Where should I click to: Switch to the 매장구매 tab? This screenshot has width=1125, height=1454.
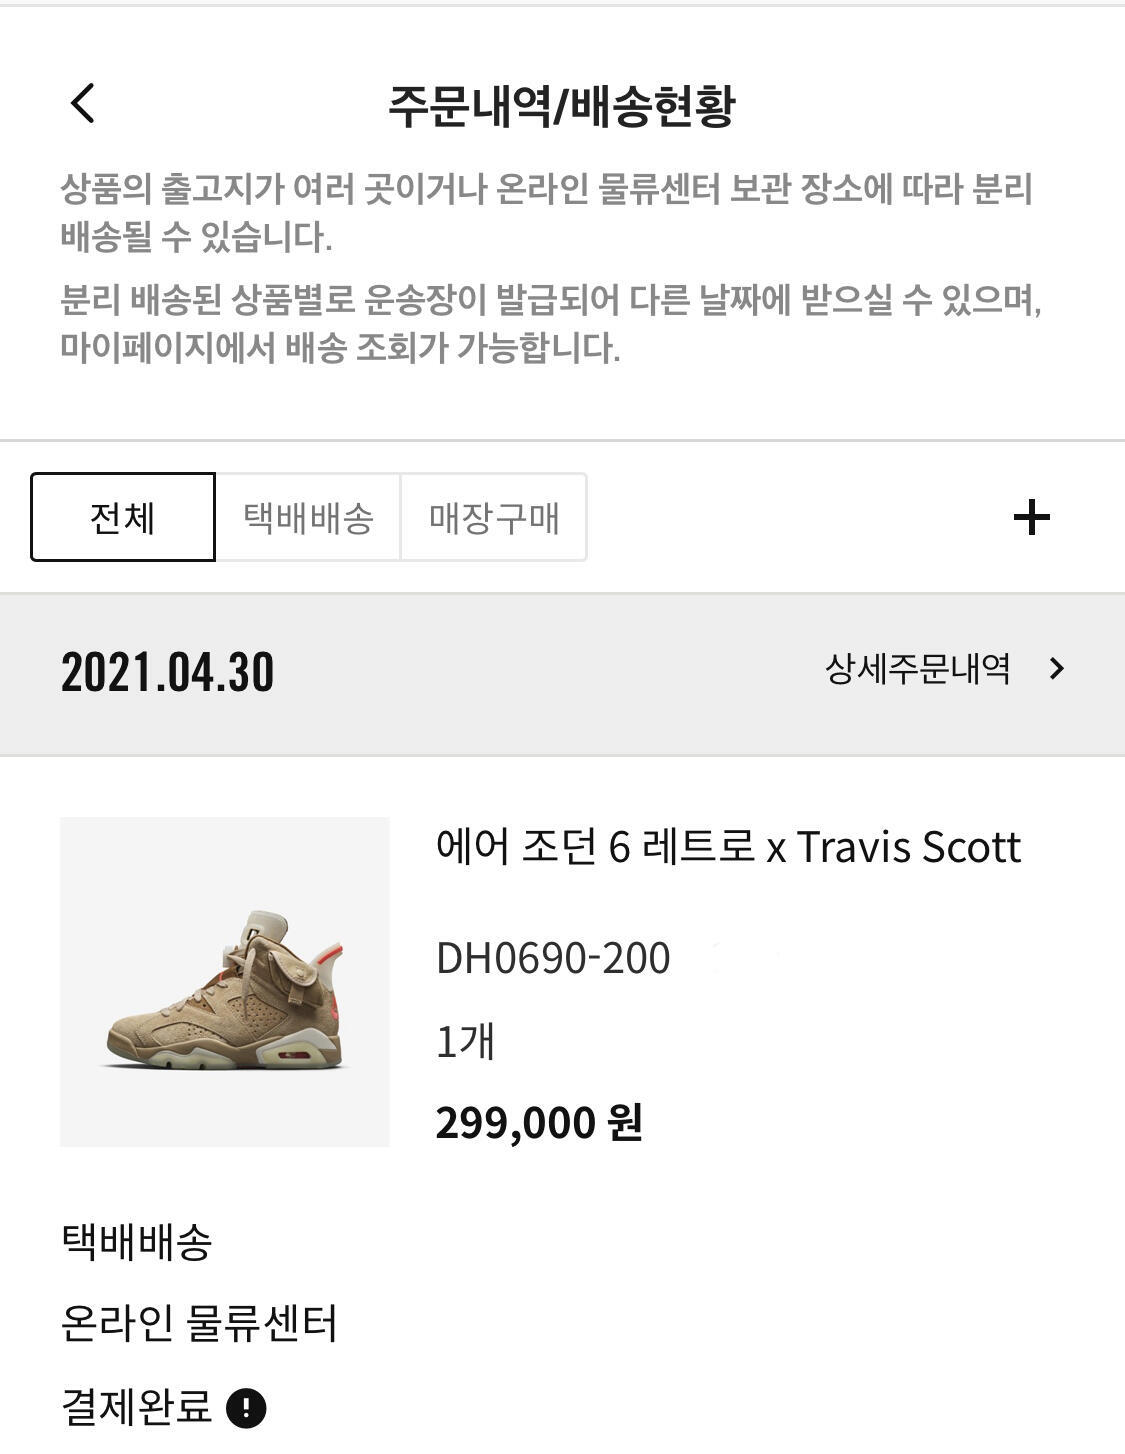tap(494, 517)
